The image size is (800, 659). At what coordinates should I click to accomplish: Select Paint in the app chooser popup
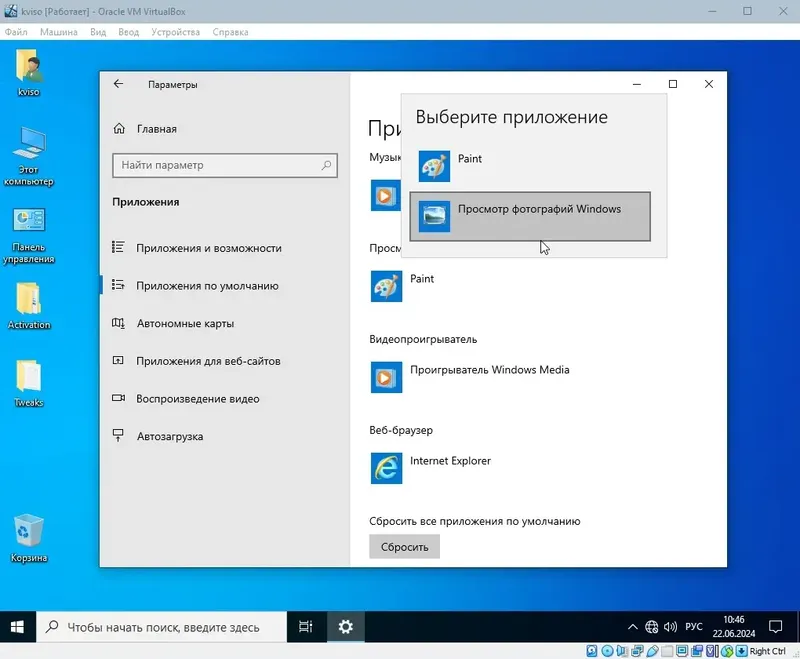(x=470, y=157)
